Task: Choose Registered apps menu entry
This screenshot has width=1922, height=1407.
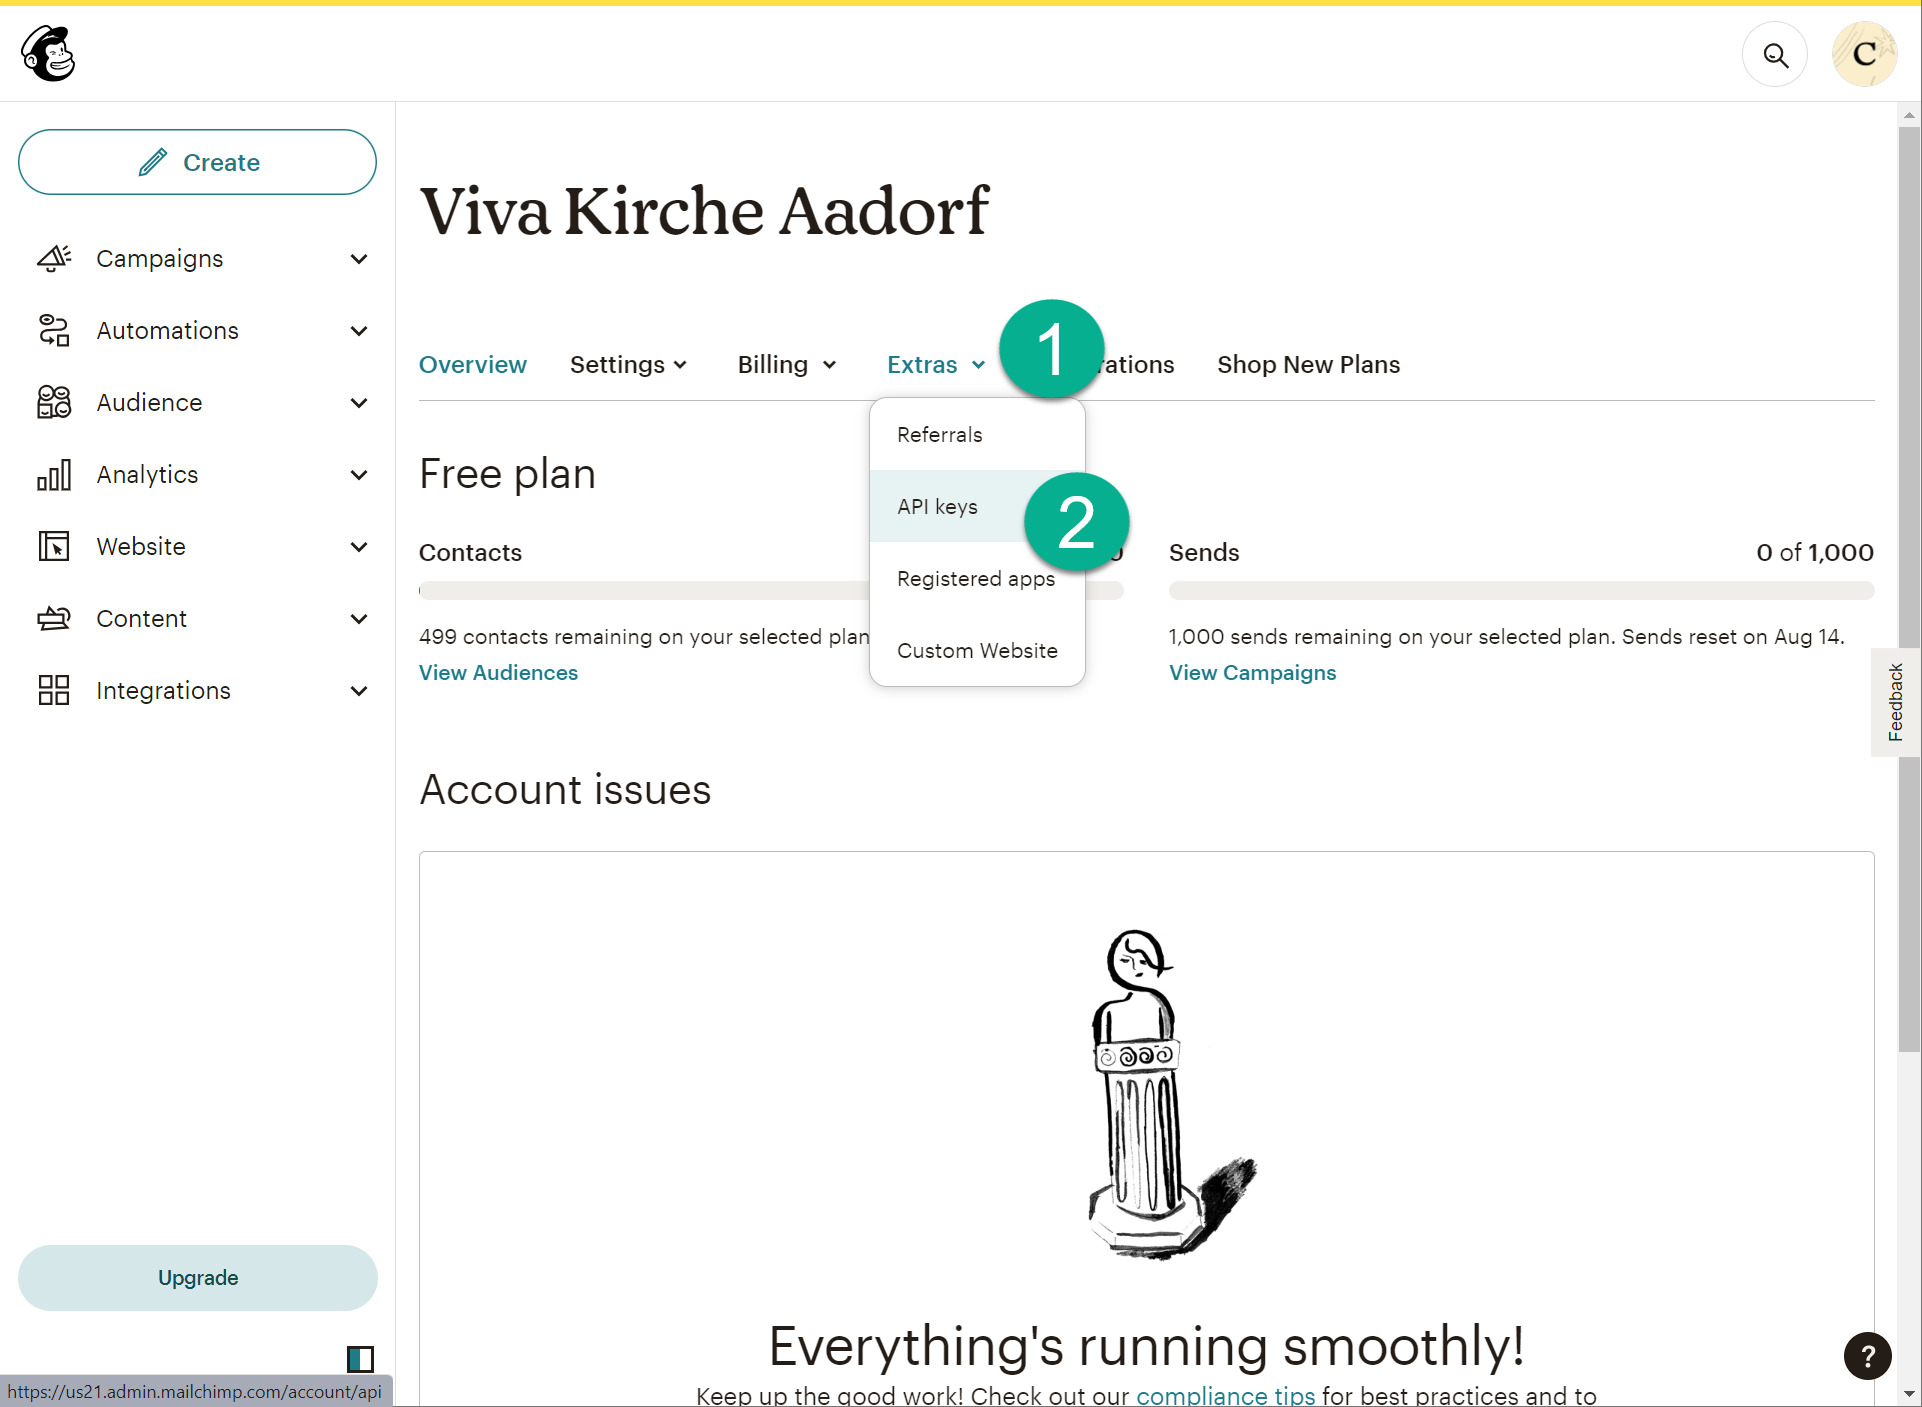Action: click(975, 579)
